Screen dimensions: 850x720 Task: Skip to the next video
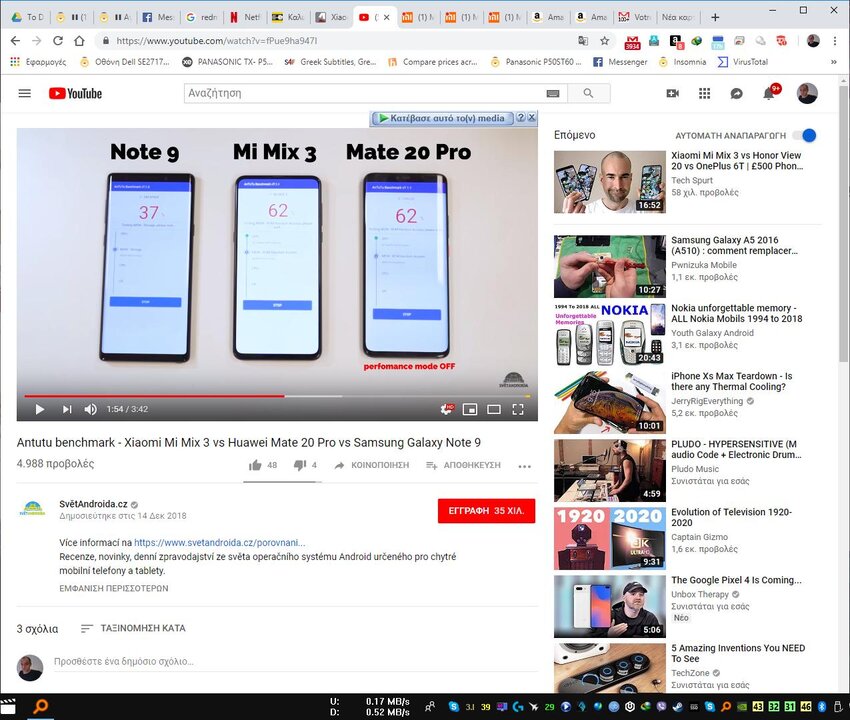point(67,409)
